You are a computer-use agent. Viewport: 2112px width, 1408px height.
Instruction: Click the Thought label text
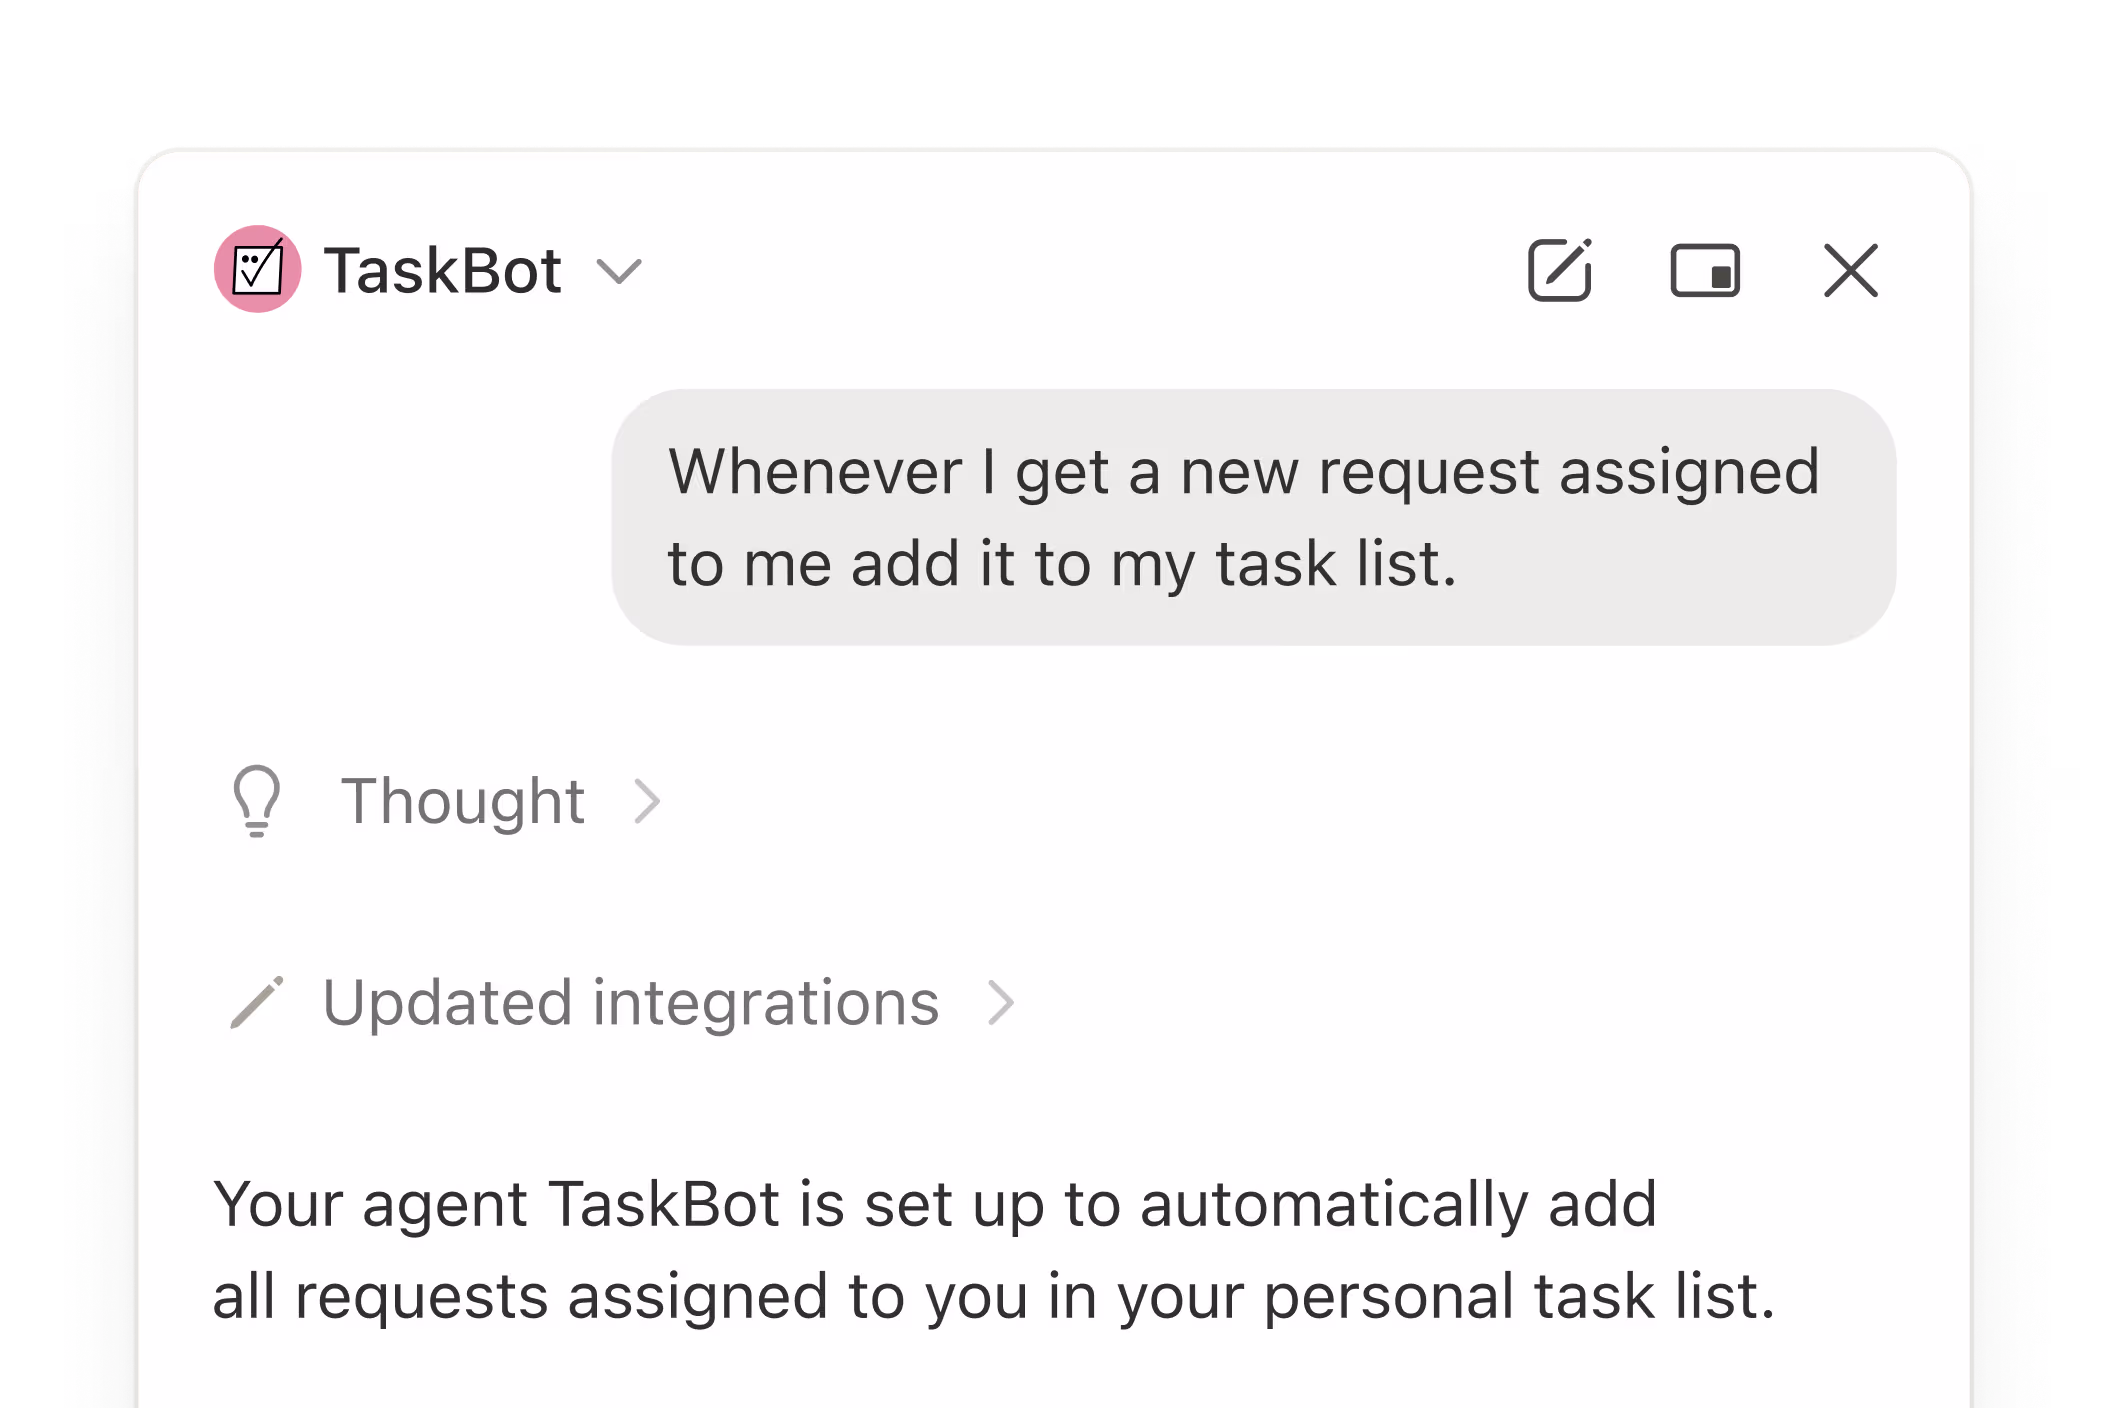click(462, 800)
